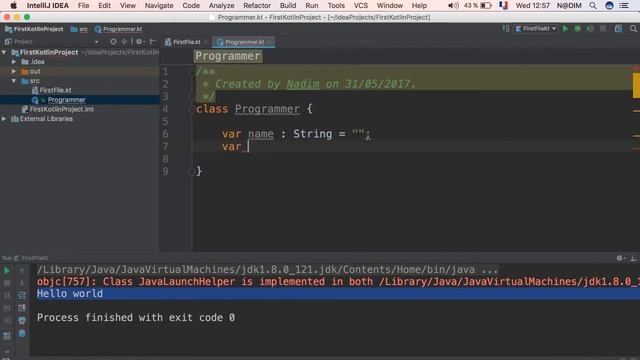The image size is (640, 360).
Task: Start debugging with the green bug icon
Action: click(578, 29)
